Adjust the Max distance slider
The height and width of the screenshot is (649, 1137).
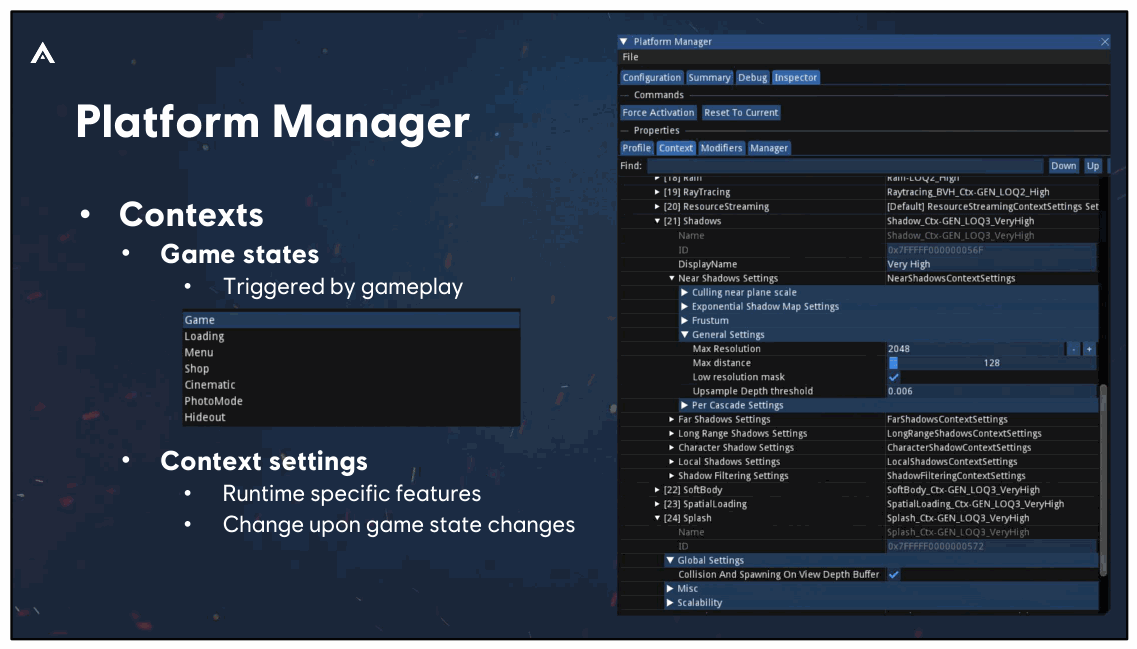(991, 363)
